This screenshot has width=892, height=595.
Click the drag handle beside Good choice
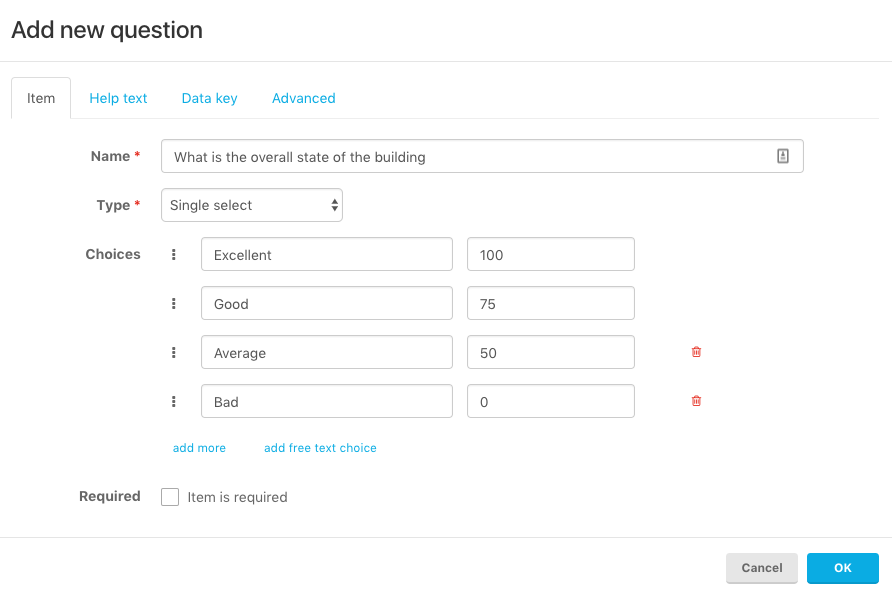tap(174, 303)
